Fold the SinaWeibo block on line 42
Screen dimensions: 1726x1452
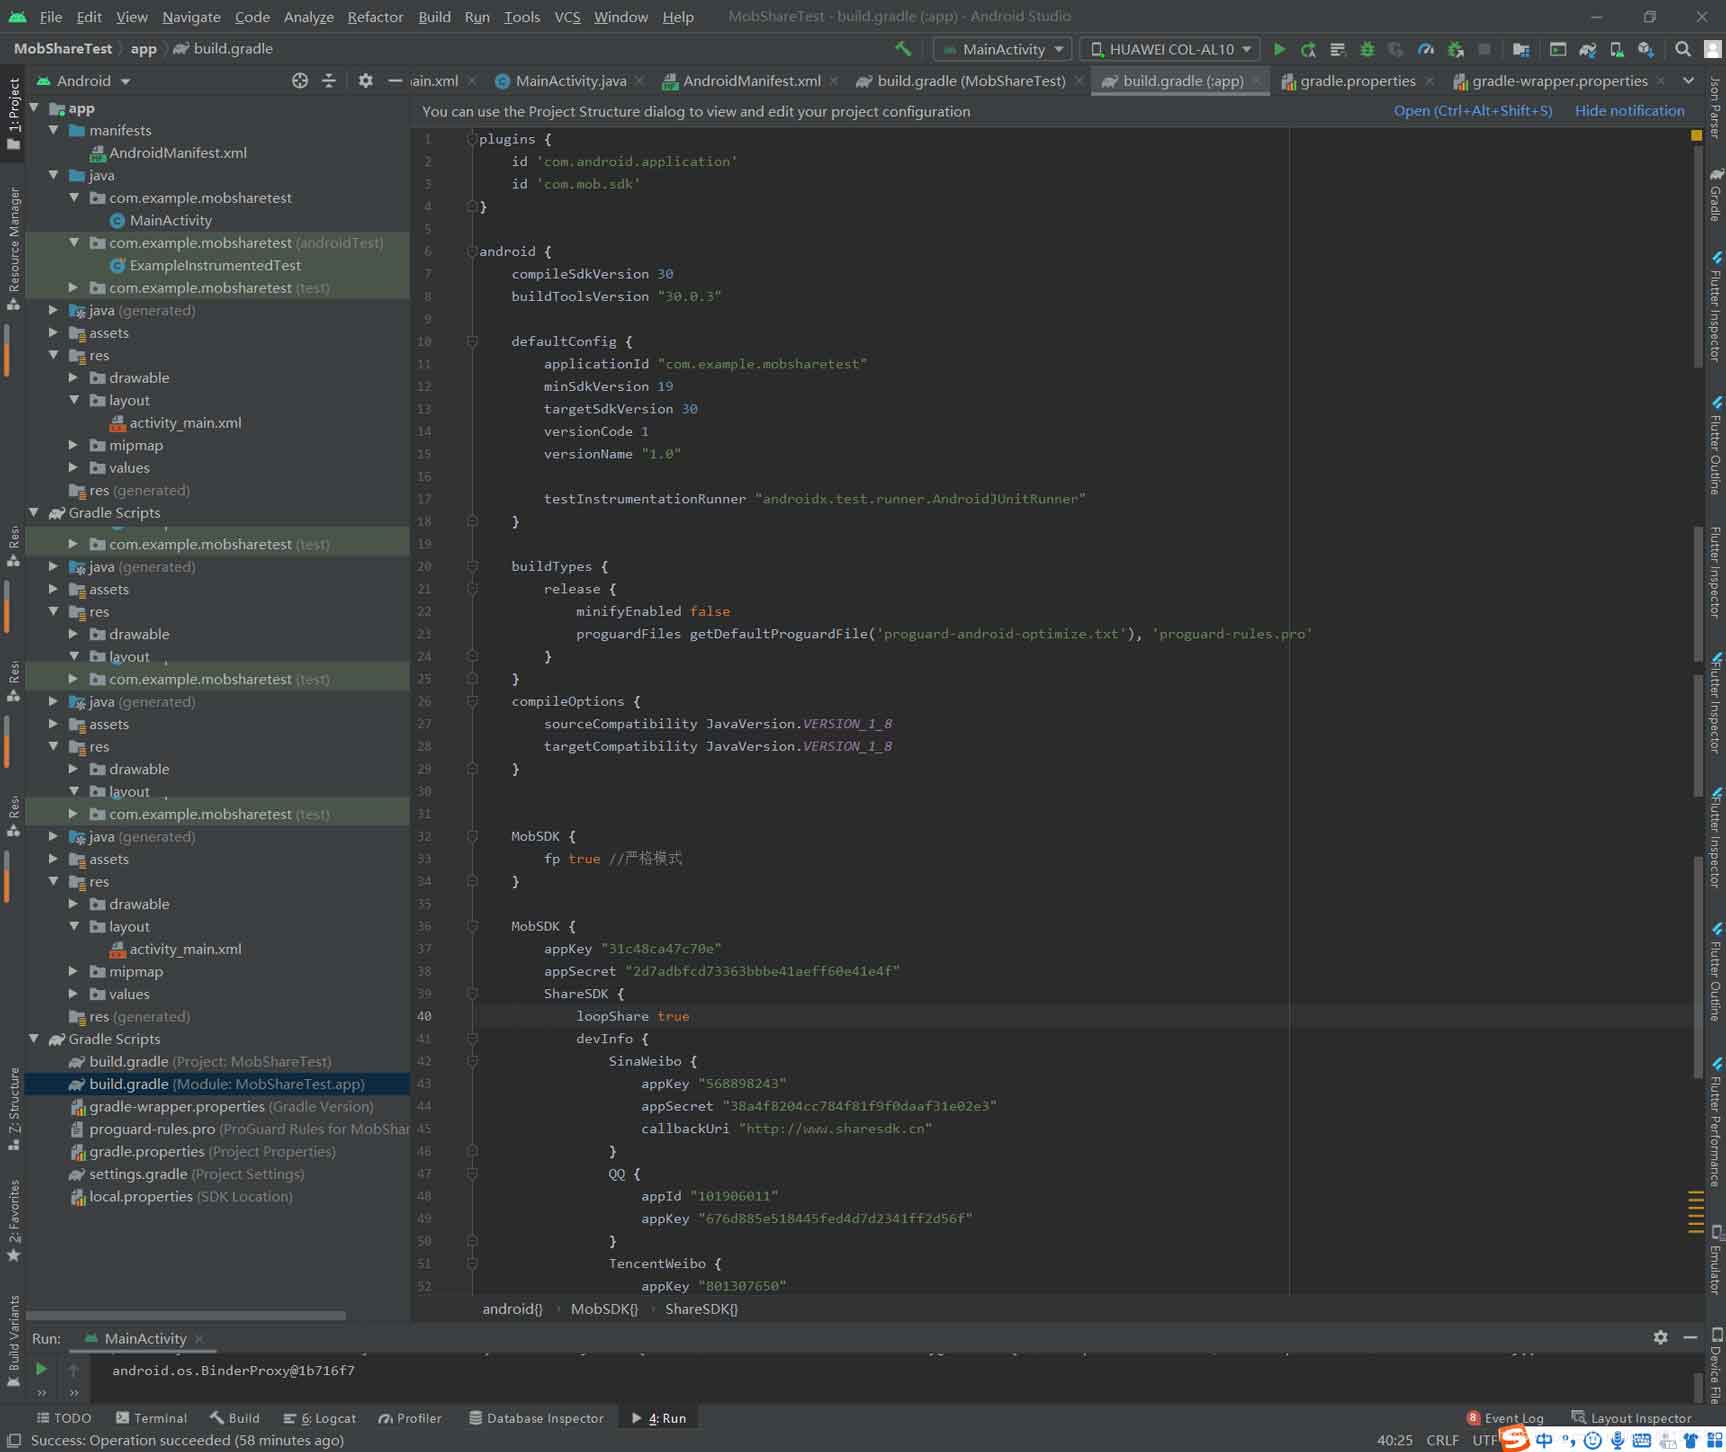(472, 1061)
